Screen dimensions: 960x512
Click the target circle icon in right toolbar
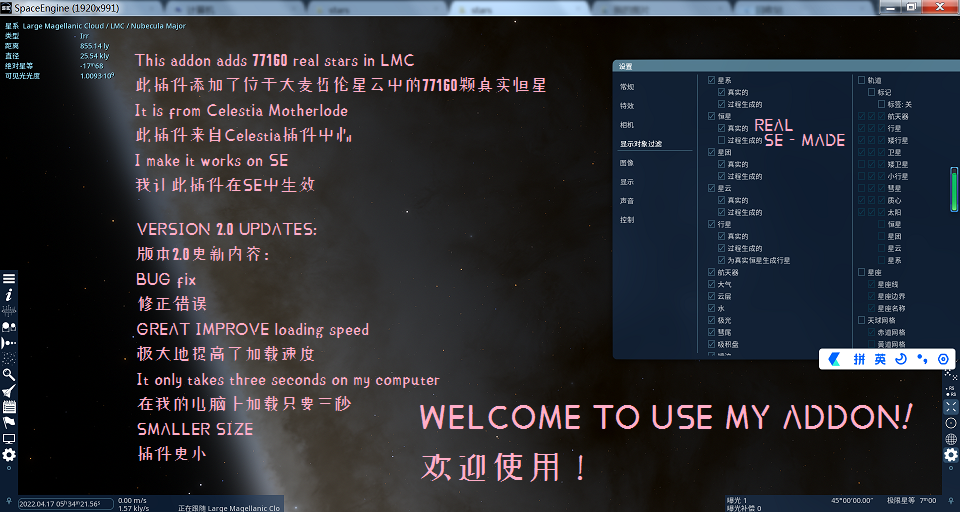(950, 423)
